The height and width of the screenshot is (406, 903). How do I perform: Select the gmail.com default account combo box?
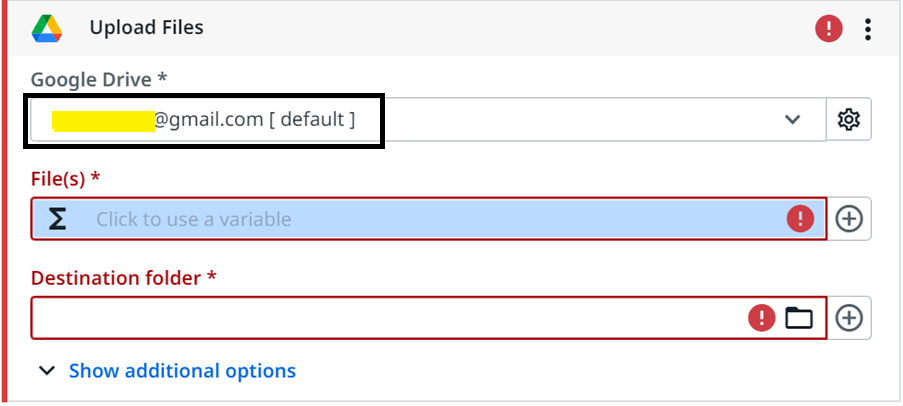[428, 119]
